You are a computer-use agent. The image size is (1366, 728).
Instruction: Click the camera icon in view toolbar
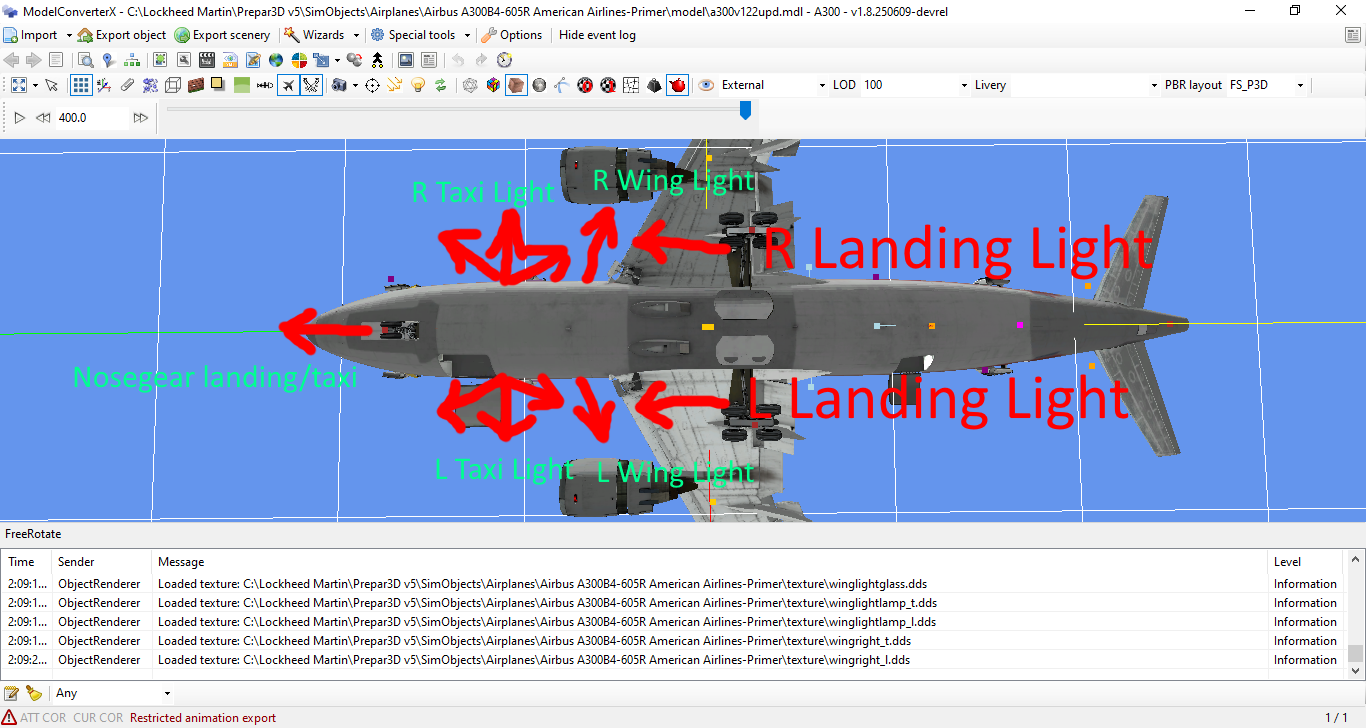(339, 85)
